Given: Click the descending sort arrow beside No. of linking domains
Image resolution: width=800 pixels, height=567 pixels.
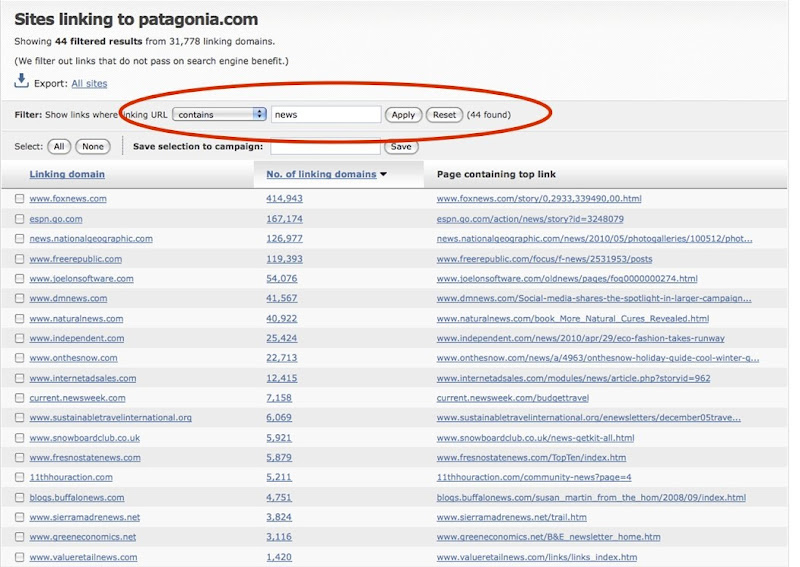Looking at the screenshot, I should click(x=383, y=175).
